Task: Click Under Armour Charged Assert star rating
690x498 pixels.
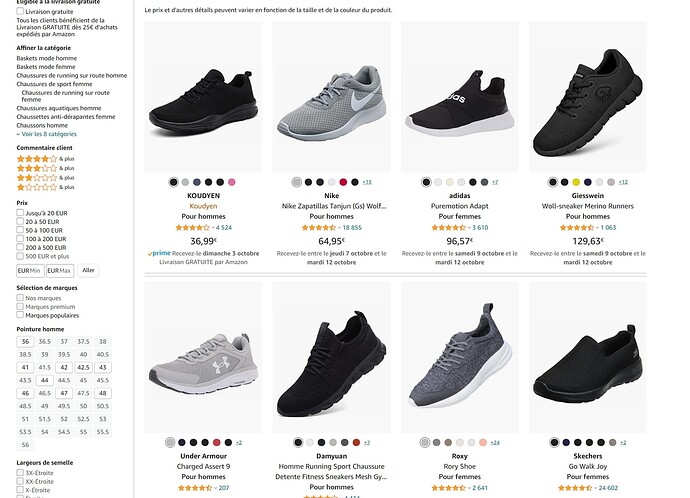Action: [193, 488]
